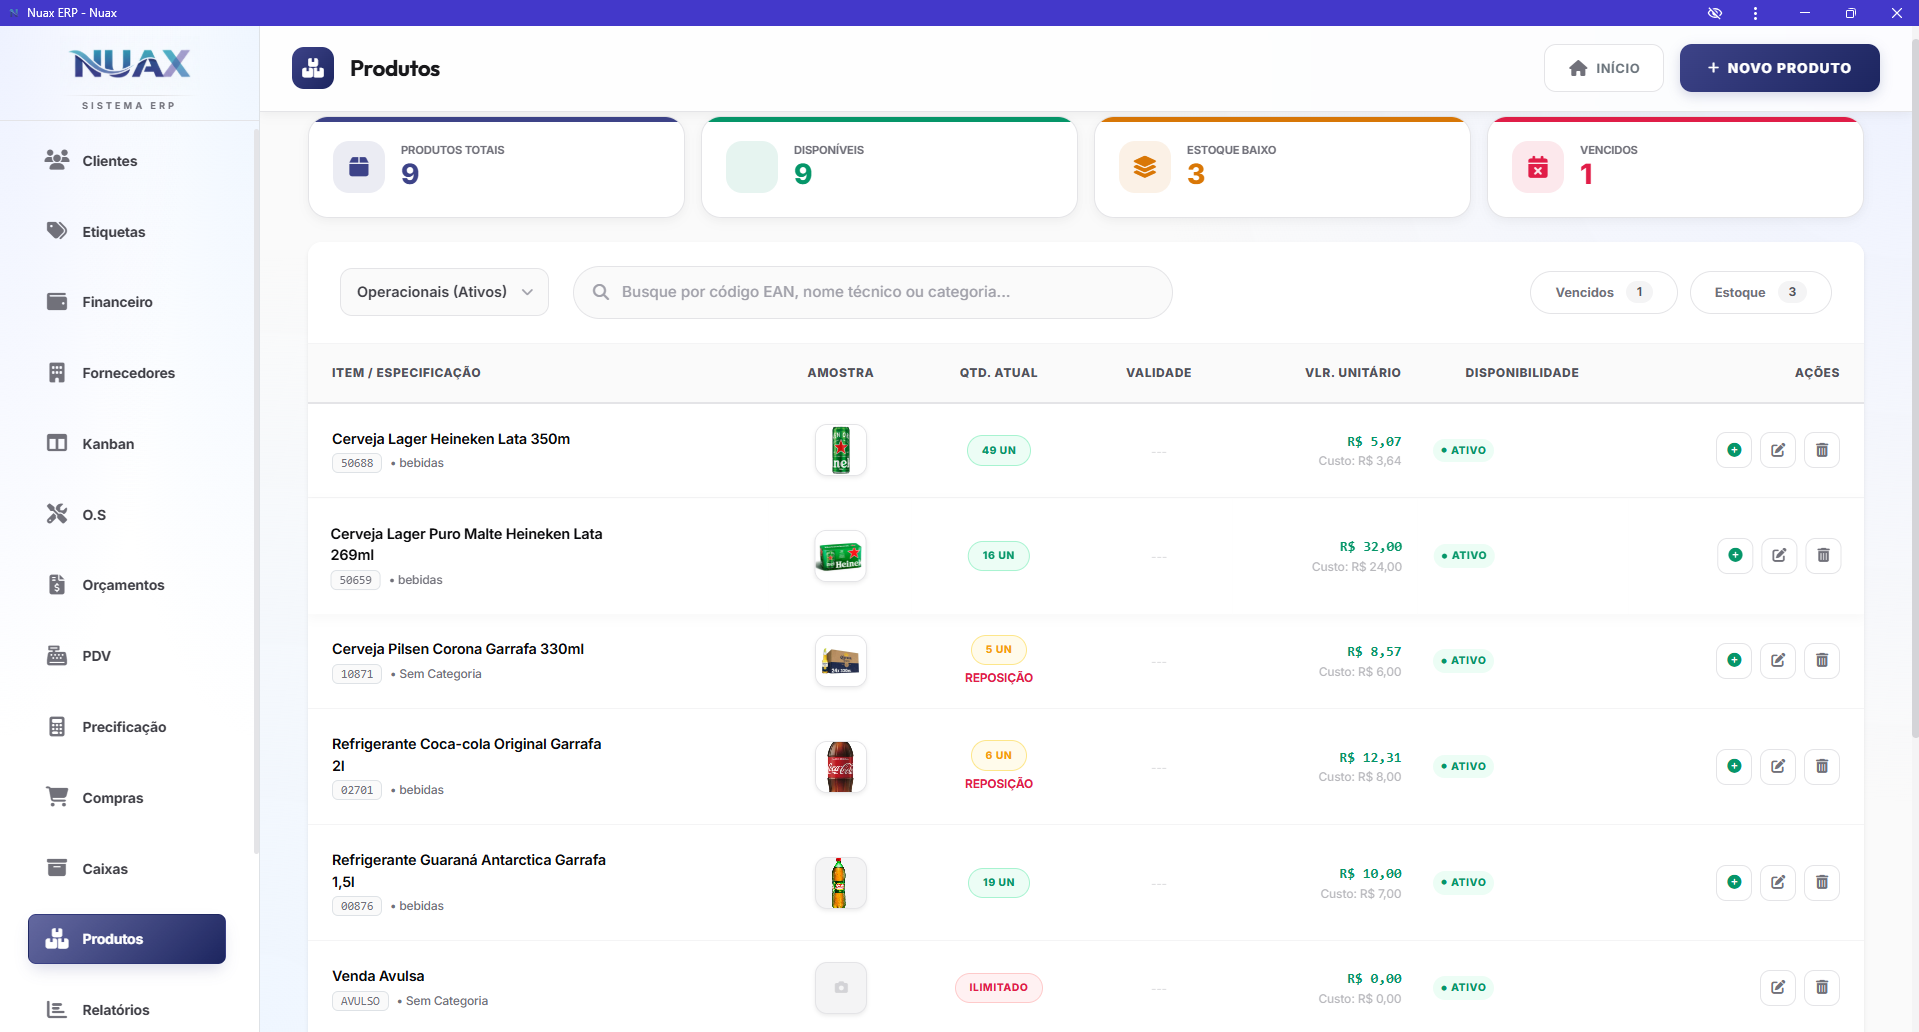This screenshot has width=1919, height=1032.
Task: Click Corona row 'REPOSIÇÃO' label
Action: click(x=999, y=678)
